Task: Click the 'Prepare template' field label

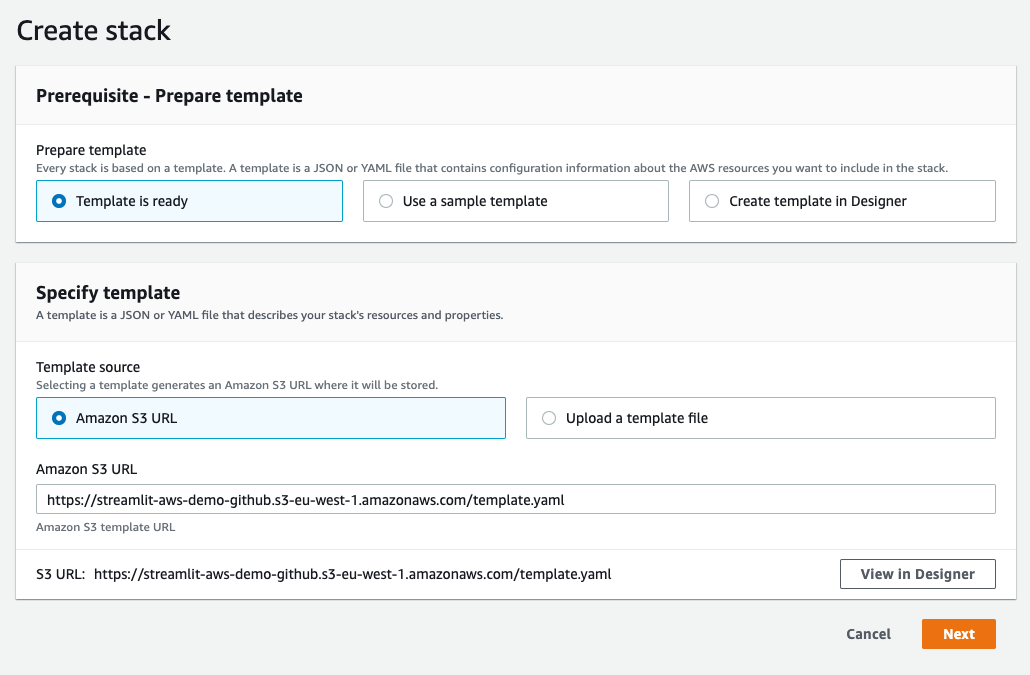Action: (x=91, y=150)
